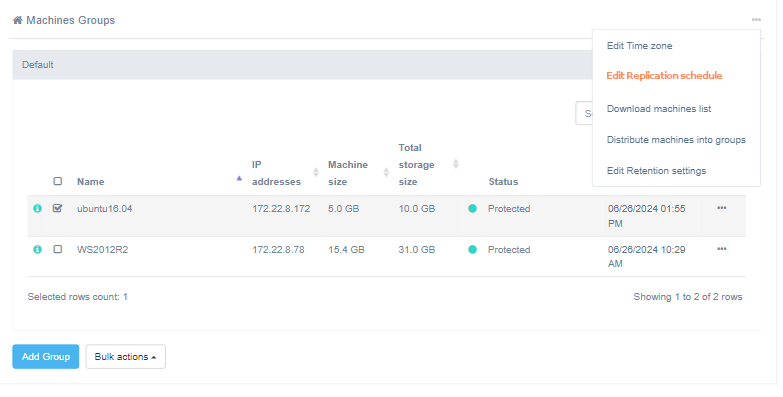Click Showing 1 to 2 of 2 rows
This screenshot has height=397, width=783.
coord(688,297)
